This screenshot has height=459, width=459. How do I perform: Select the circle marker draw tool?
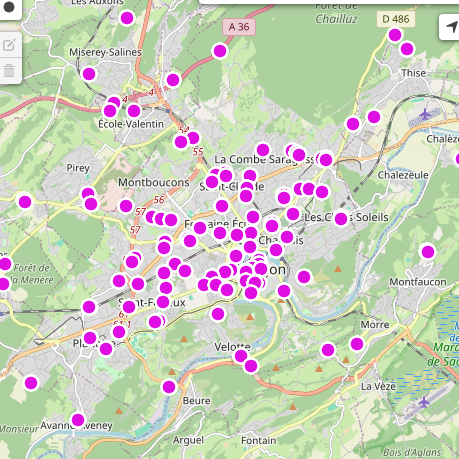pos(9,7)
